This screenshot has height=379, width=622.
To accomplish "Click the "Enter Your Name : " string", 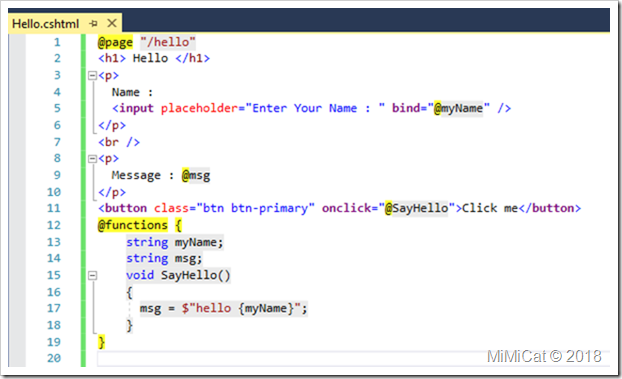I will click(315, 108).
